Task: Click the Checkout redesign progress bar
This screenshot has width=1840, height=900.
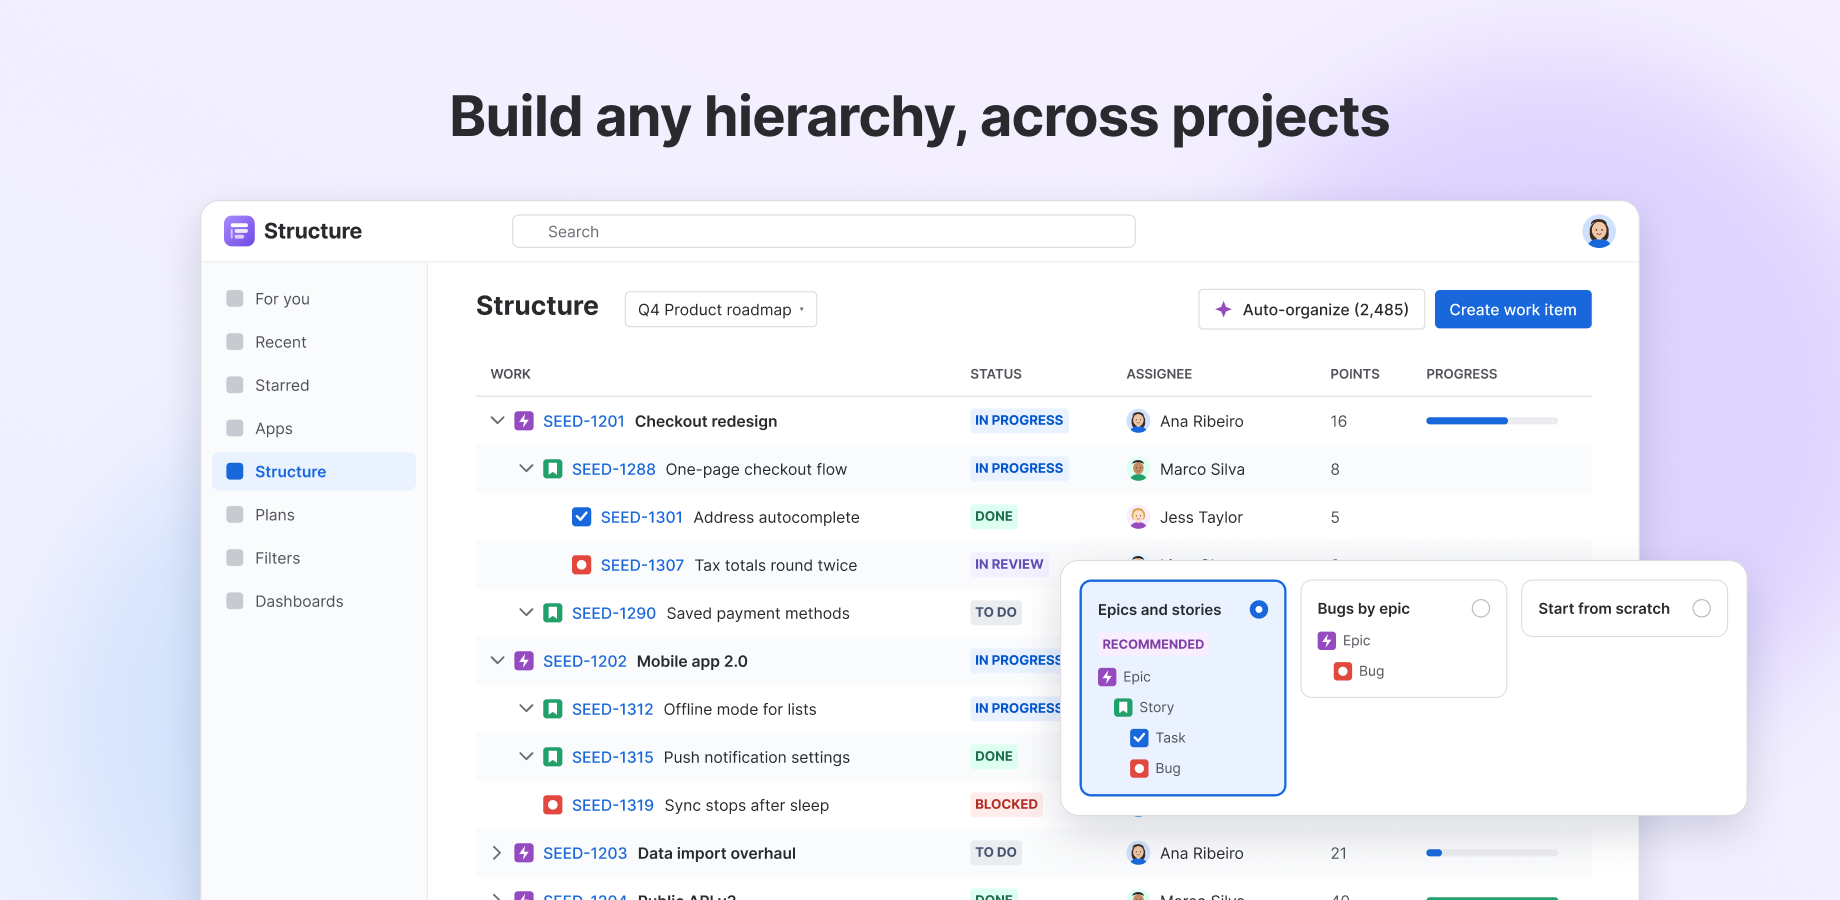Action: point(1492,421)
